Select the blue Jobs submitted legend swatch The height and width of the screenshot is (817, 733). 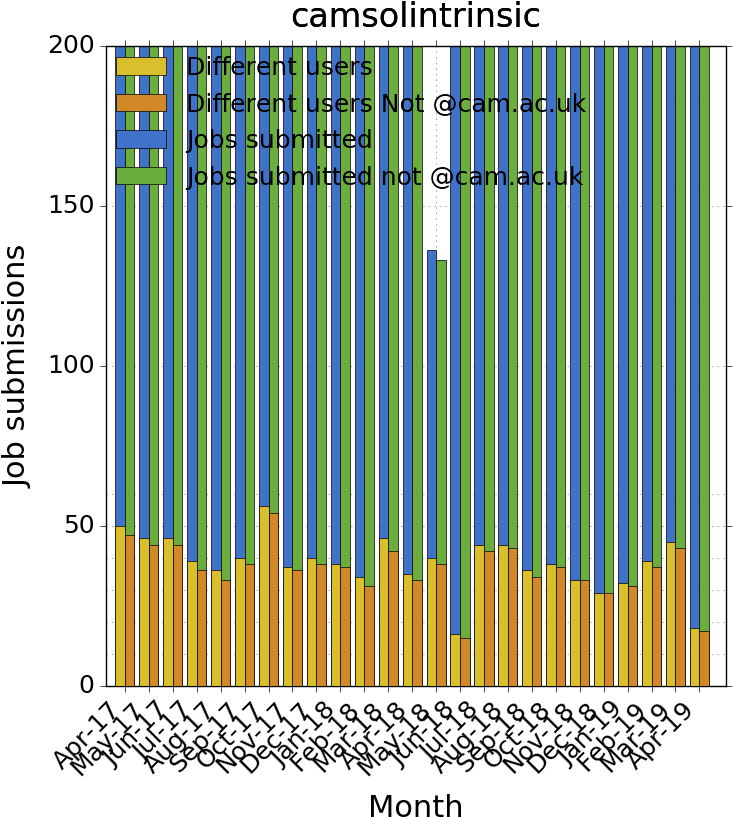point(141,140)
